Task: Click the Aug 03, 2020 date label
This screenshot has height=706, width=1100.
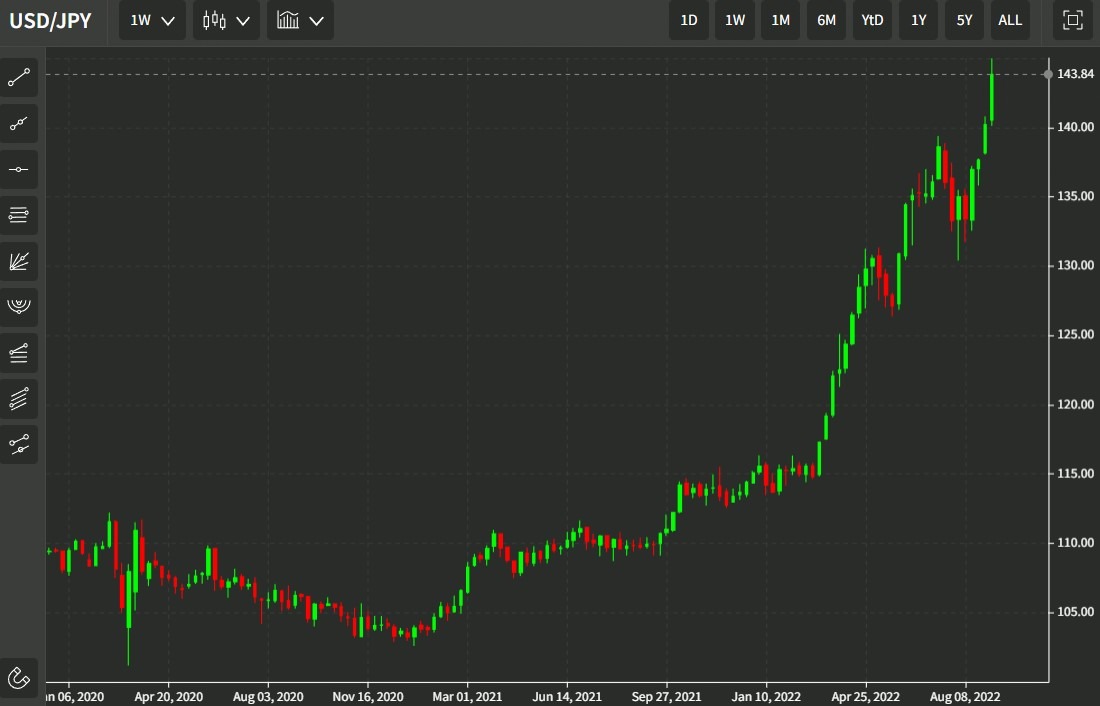Action: point(268,697)
